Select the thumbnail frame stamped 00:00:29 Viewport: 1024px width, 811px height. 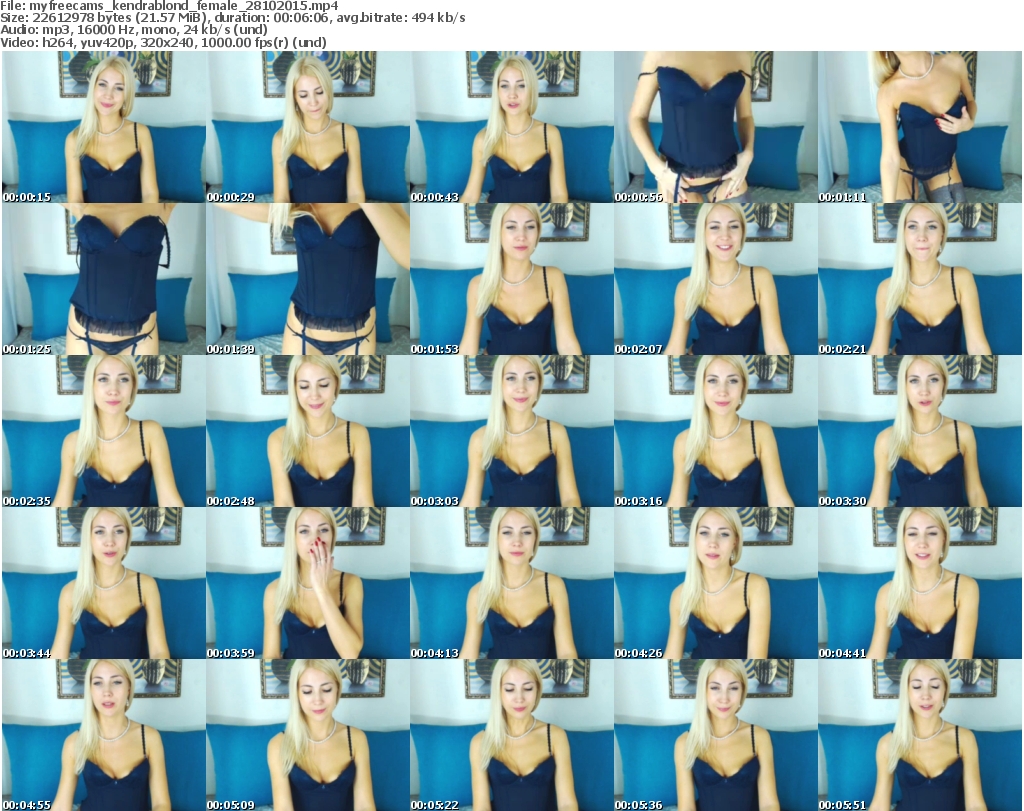308,127
